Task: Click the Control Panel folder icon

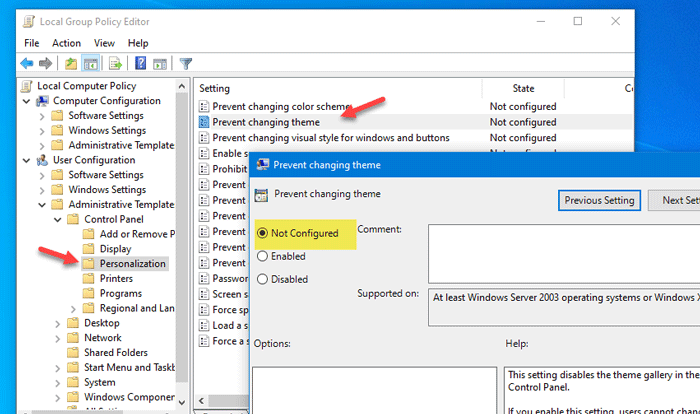Action: coord(73,219)
